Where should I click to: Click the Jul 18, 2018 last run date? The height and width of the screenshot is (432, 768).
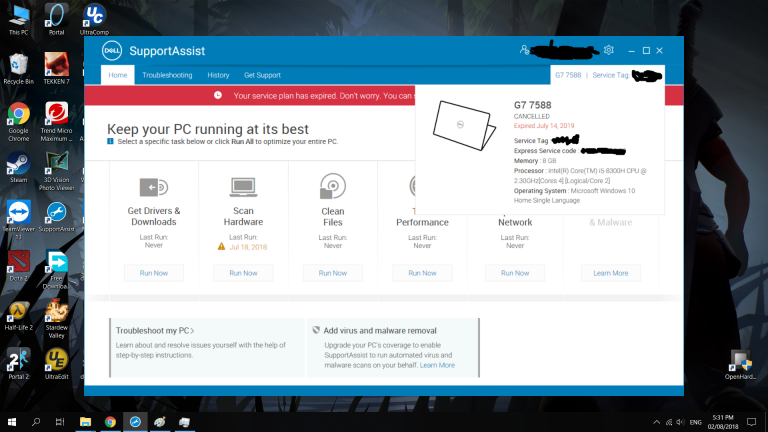click(x=248, y=247)
